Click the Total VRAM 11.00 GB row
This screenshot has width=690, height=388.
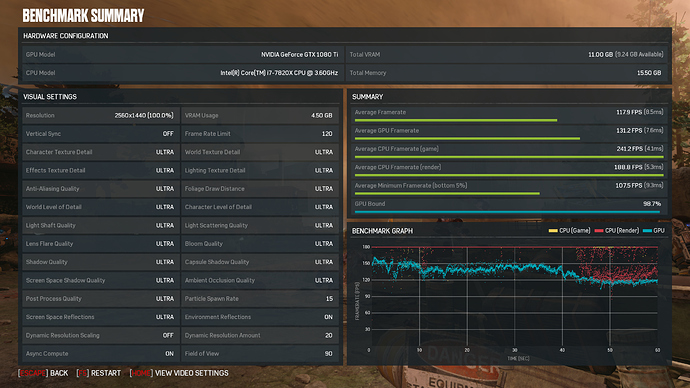click(x=506, y=55)
